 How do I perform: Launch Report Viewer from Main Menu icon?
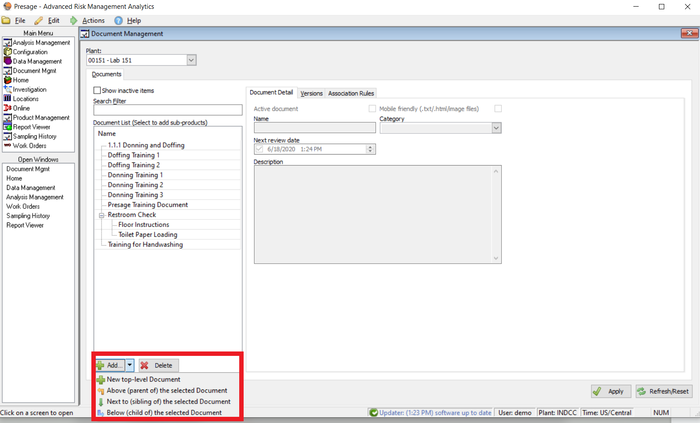tap(7, 127)
